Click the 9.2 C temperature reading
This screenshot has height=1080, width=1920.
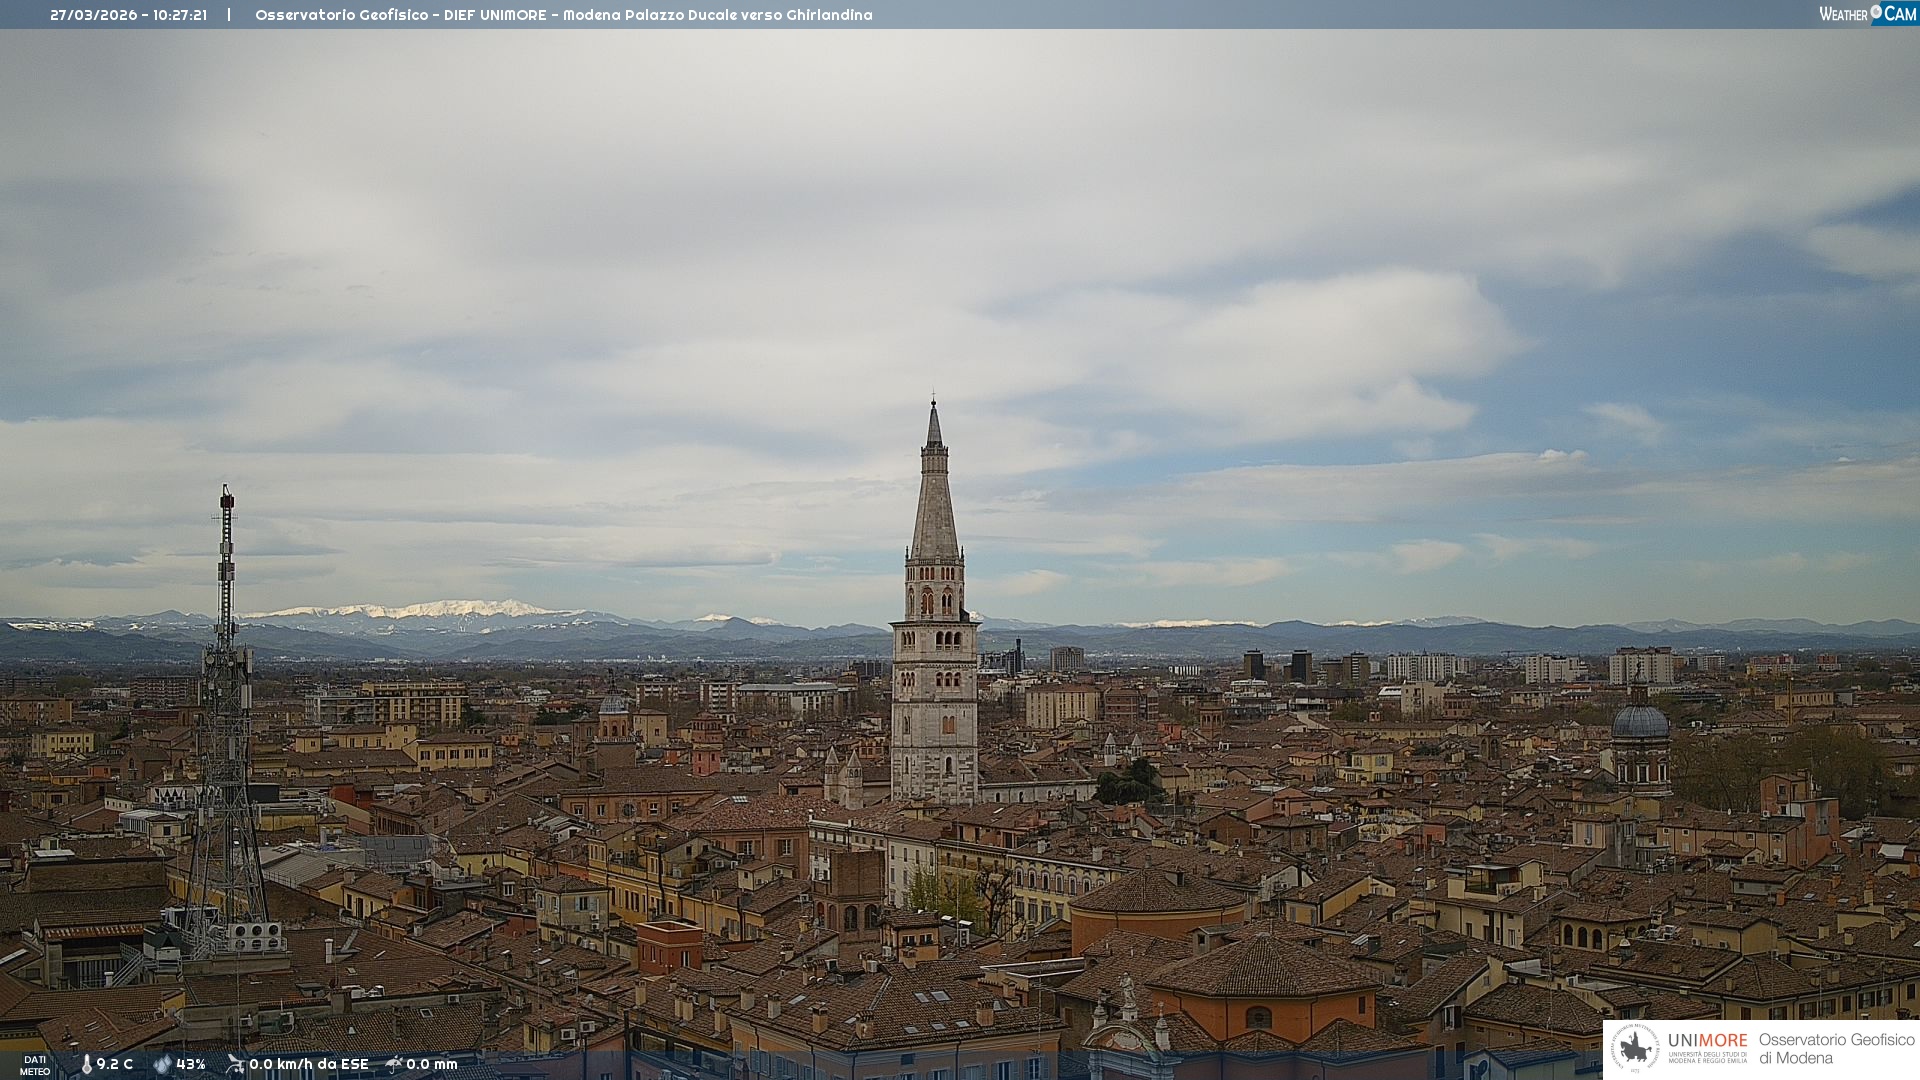(115, 1064)
